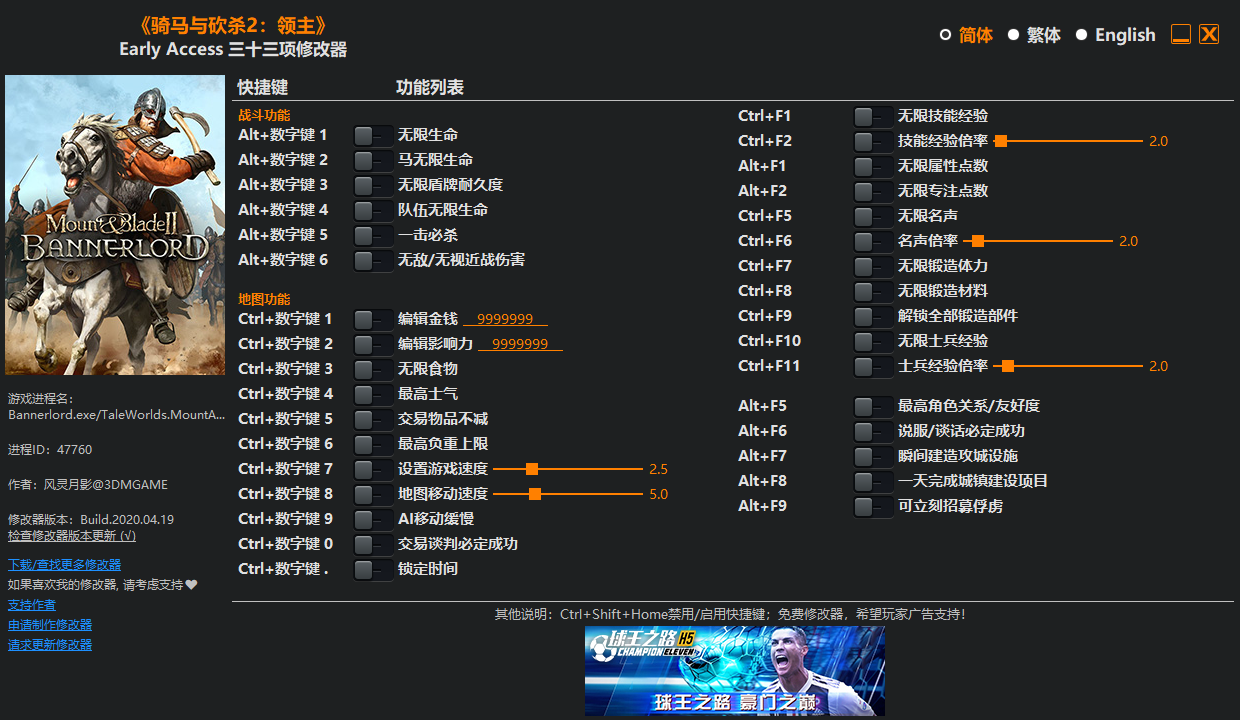
Task: Open the 支持作者 link
Action: tap(31, 604)
